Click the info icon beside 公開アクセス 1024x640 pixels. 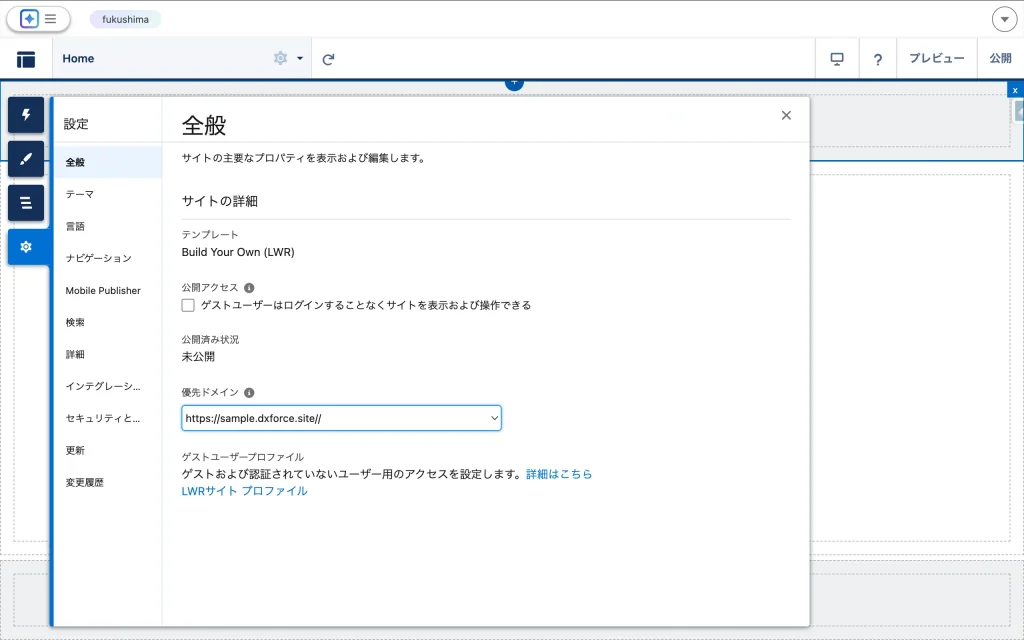click(249, 288)
